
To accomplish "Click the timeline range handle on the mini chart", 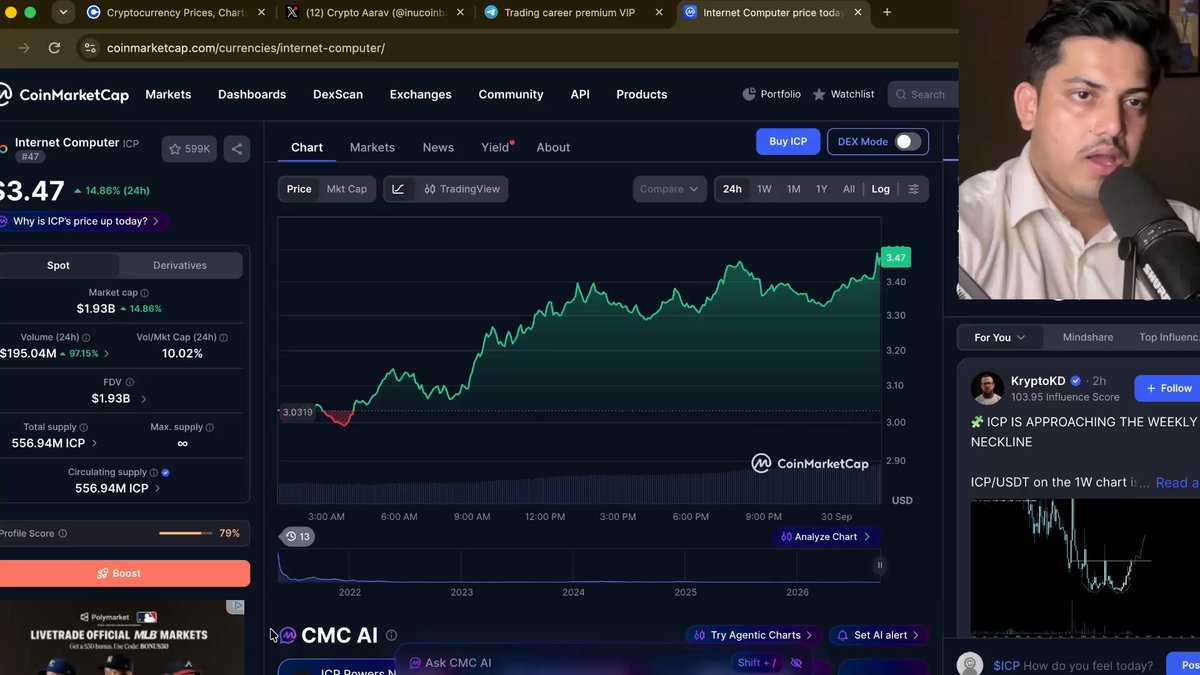I will point(880,565).
